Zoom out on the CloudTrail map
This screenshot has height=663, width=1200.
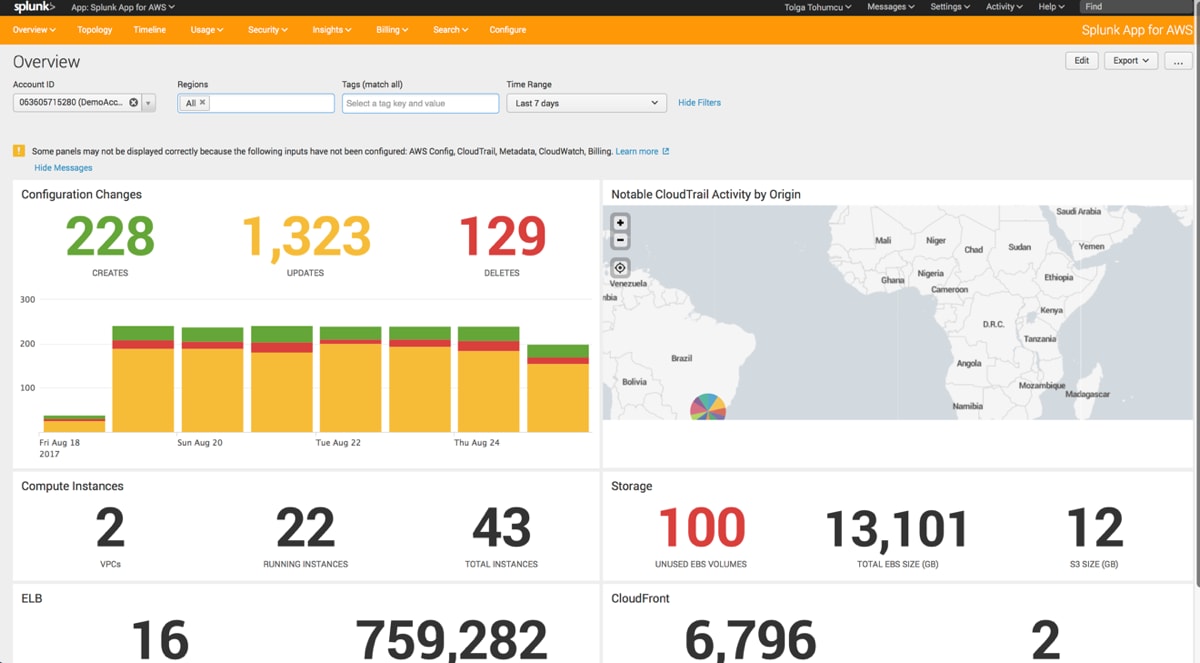(620, 241)
